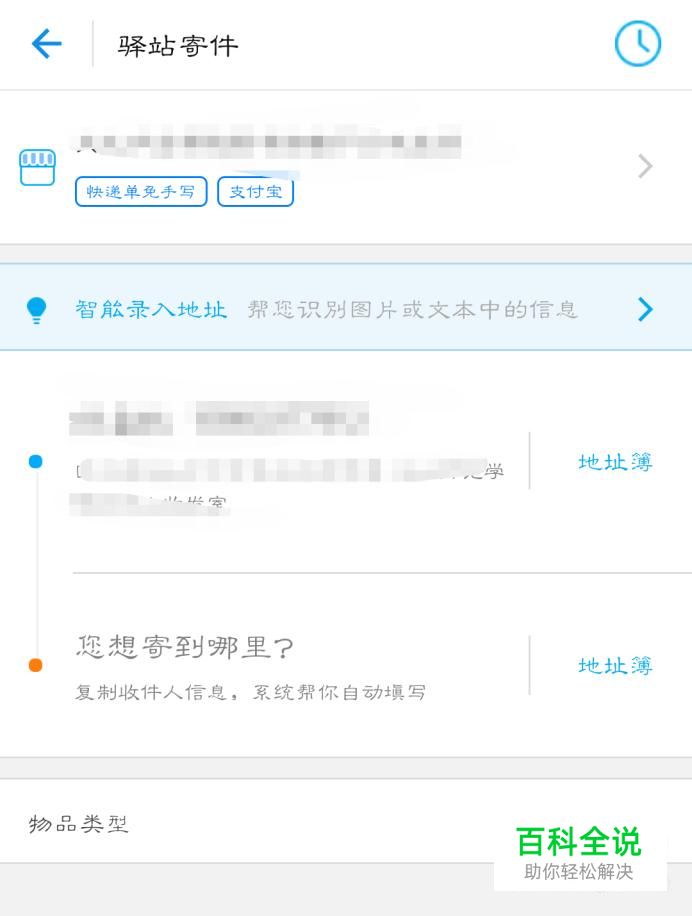The height and width of the screenshot is (916, 692).
Task: Tap the 驿站寄件 page title
Action: coord(178,46)
